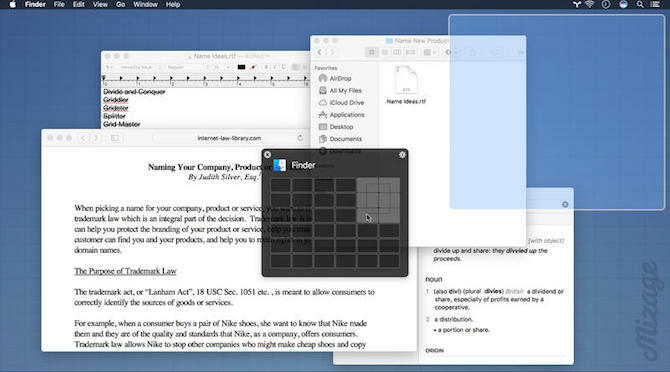Select All My Files in sidebar
The width and height of the screenshot is (670, 372).
point(341,91)
